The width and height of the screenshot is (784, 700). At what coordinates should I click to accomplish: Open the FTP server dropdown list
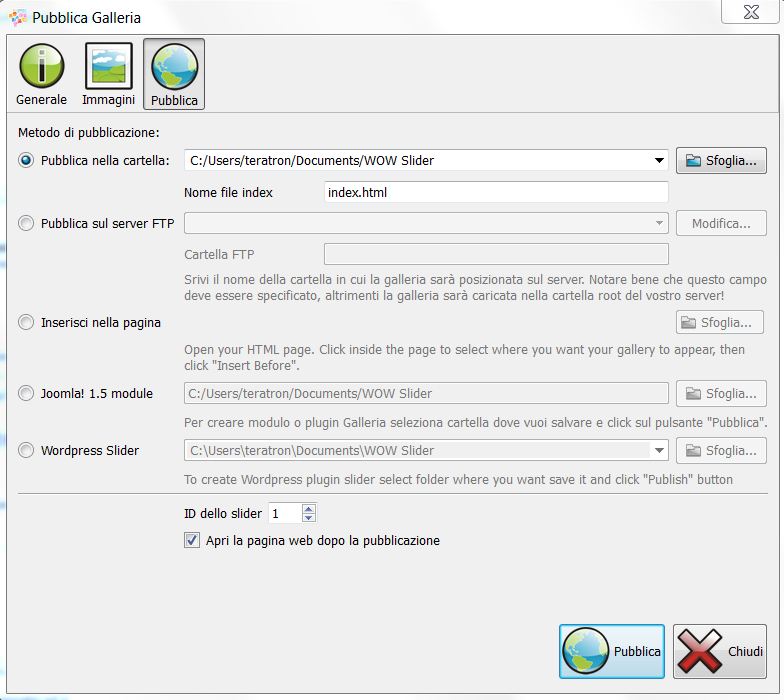pos(659,223)
